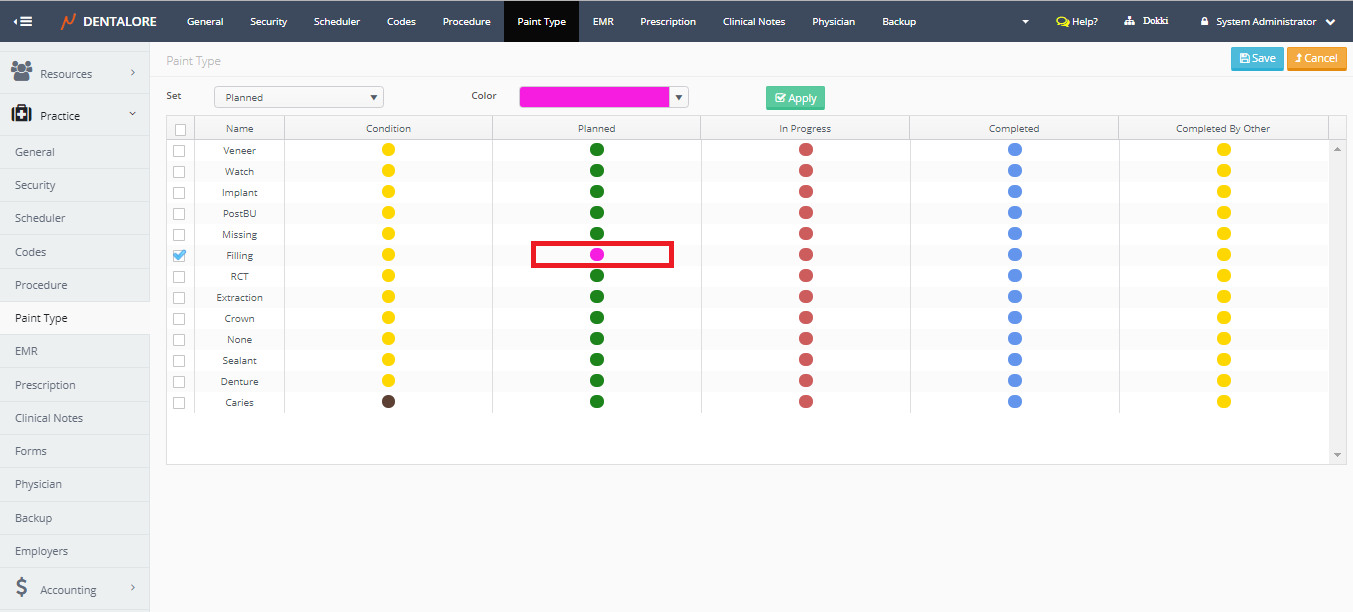
Task: Click the System Administrator lock icon
Action: point(1205,21)
